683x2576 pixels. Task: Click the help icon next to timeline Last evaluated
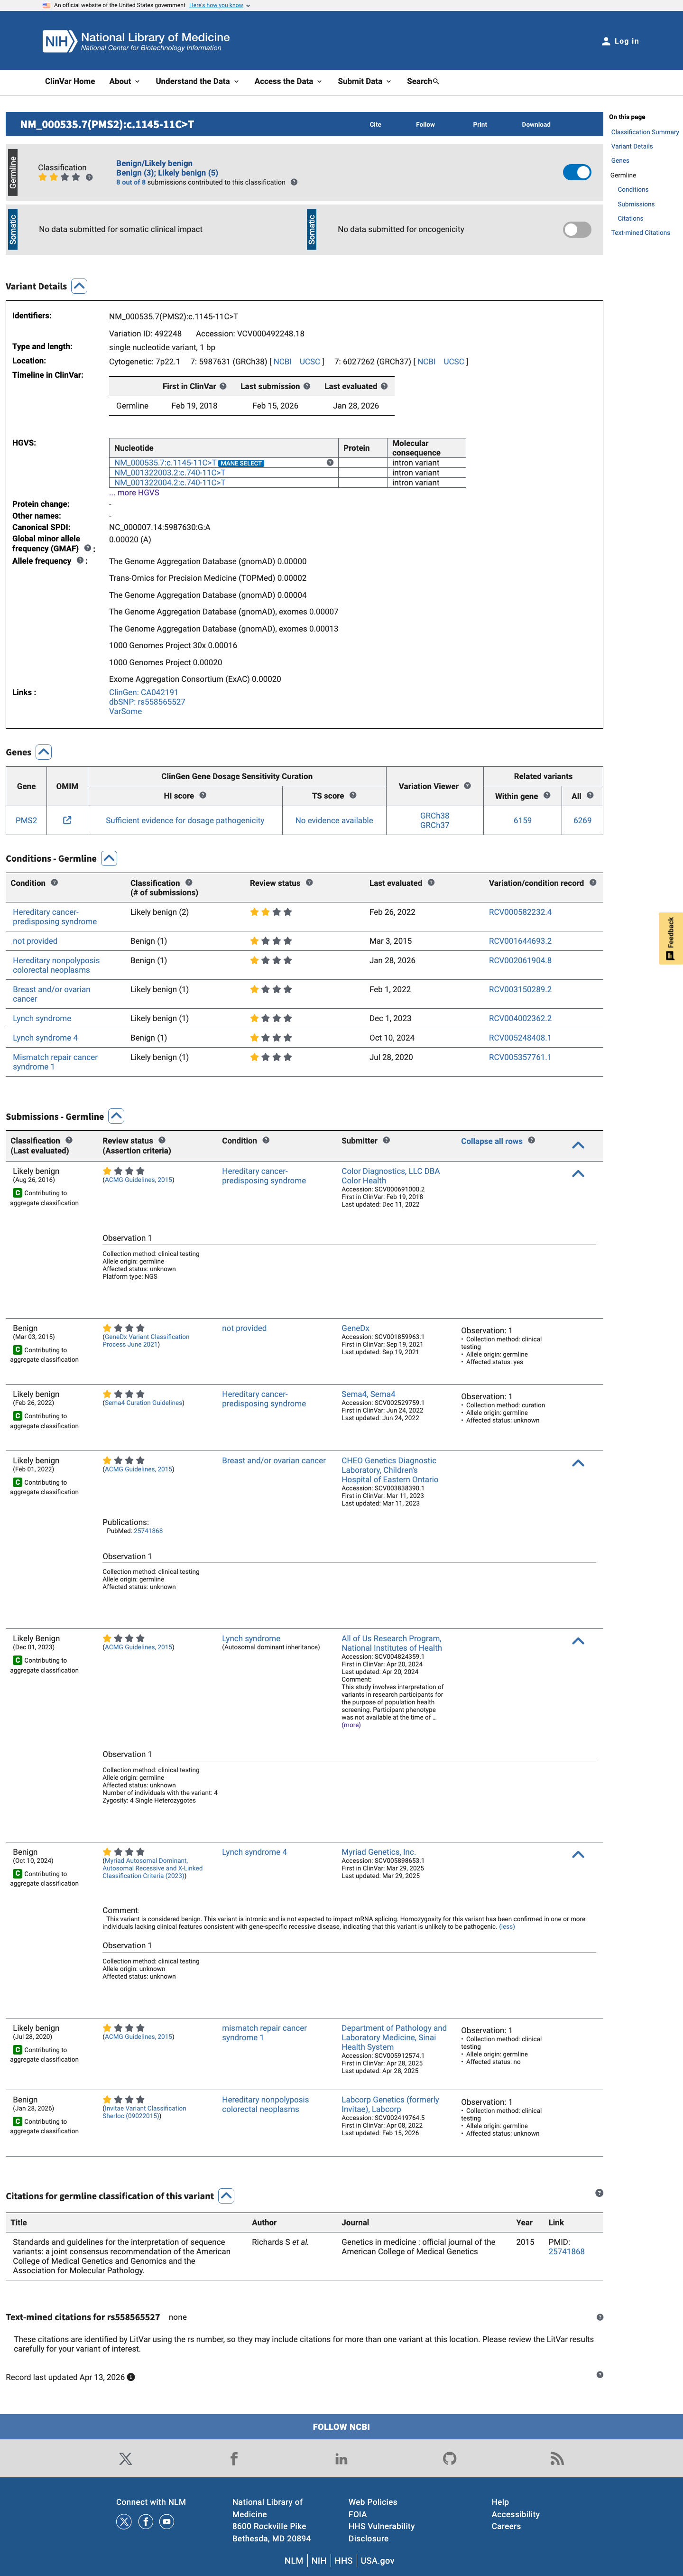tap(384, 386)
